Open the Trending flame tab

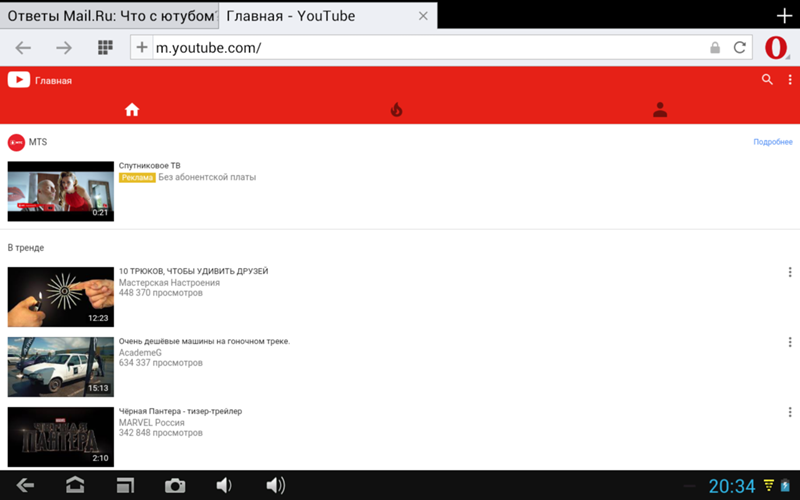[x=396, y=110]
